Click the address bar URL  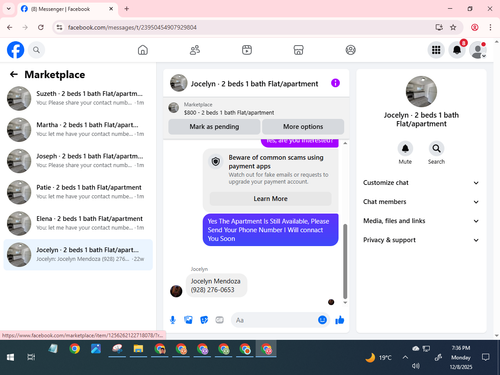[132, 27]
